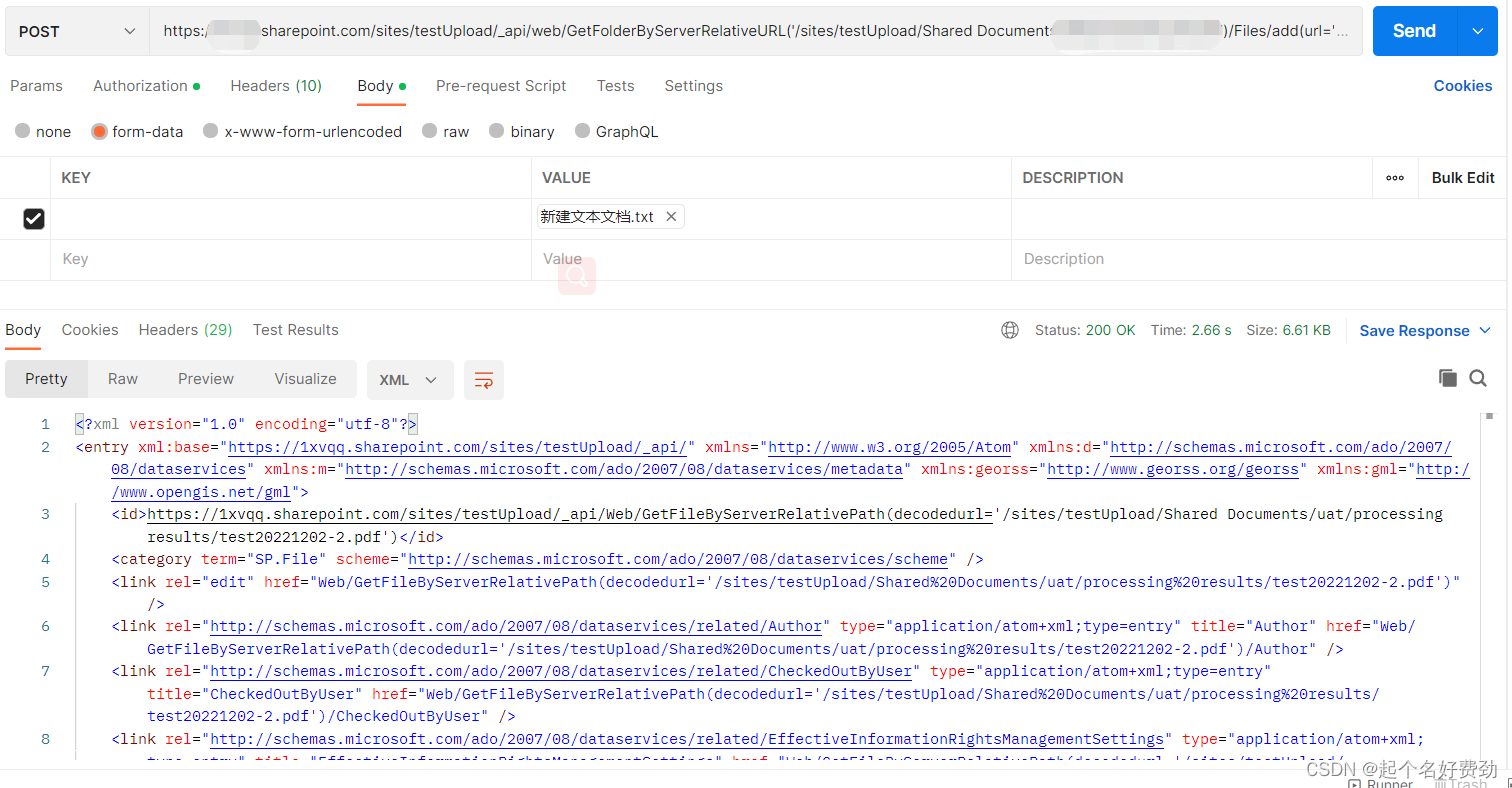The image size is (1512, 788).
Task: Open the request Settings tab
Action: coord(693,86)
